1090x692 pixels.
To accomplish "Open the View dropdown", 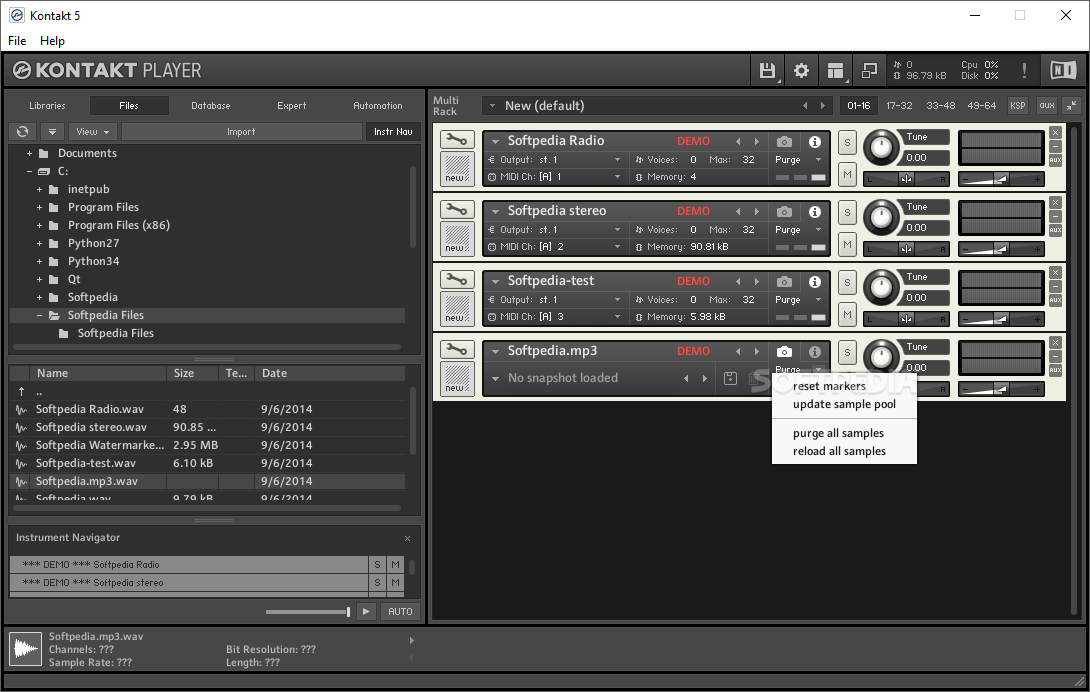I will pyautogui.click(x=92, y=131).
